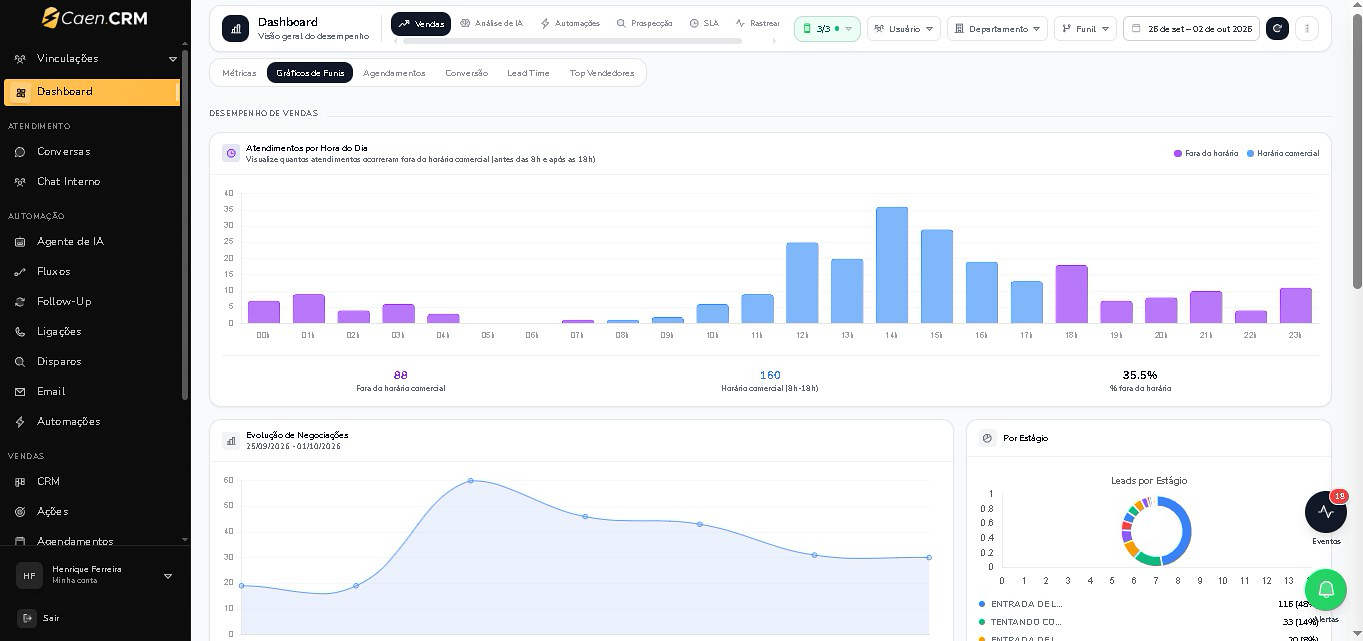Open the Dashboard sidebar item
This screenshot has height=641, width=1363.
point(92,92)
